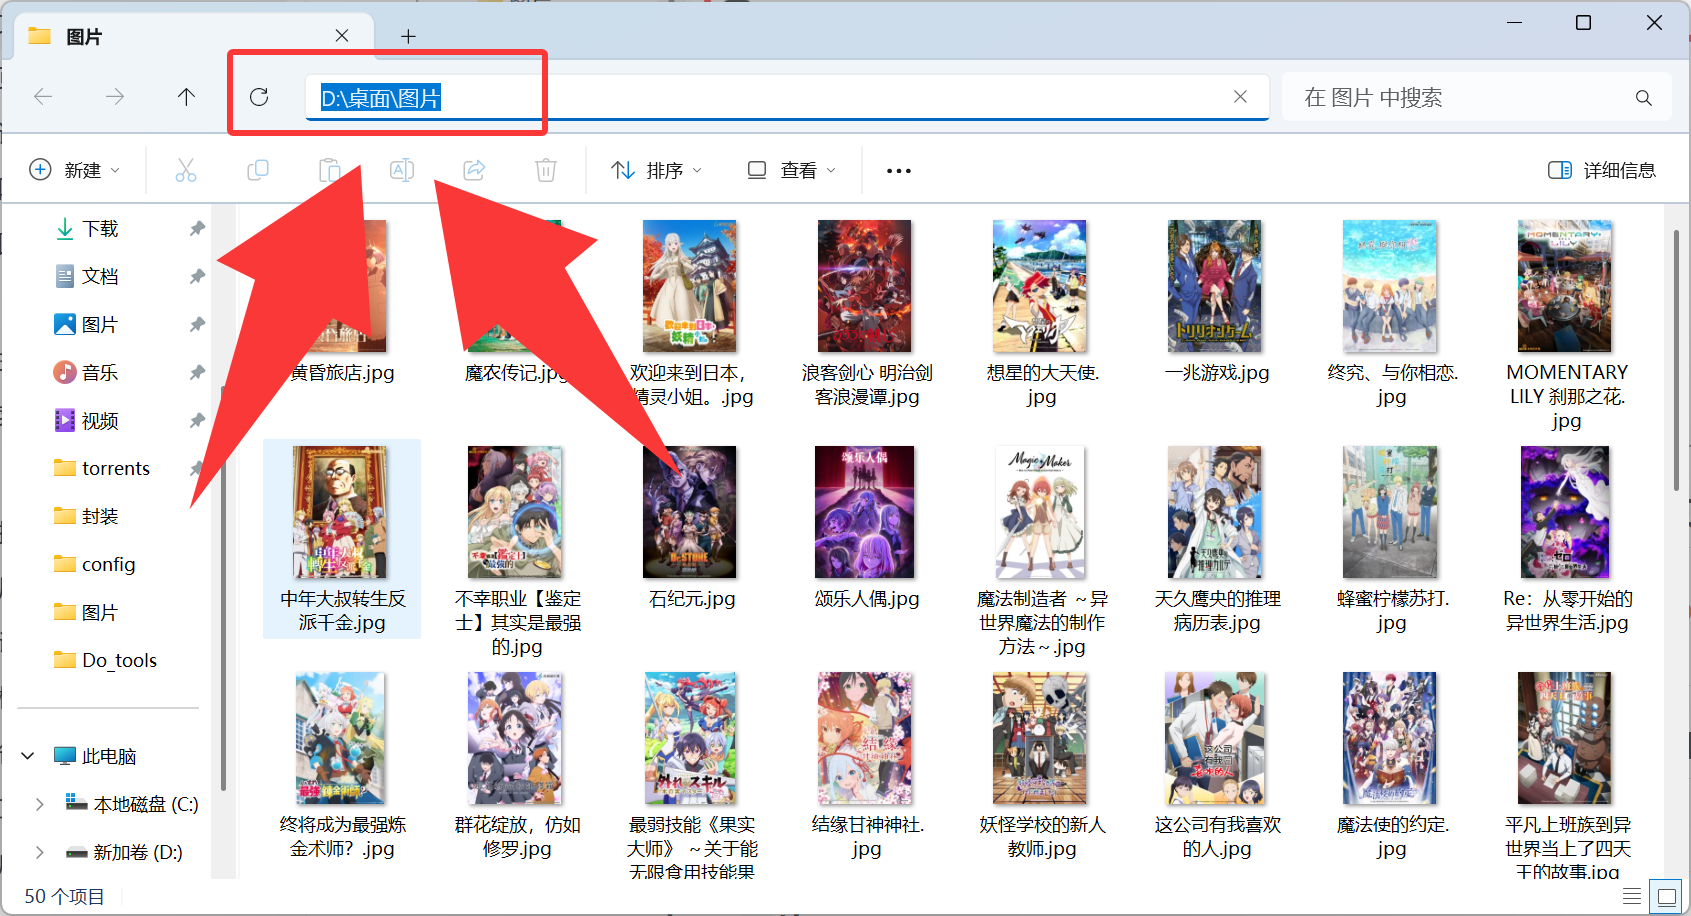Click the Cut scissors icon
Screen dimensions: 1691x916
pos(186,171)
